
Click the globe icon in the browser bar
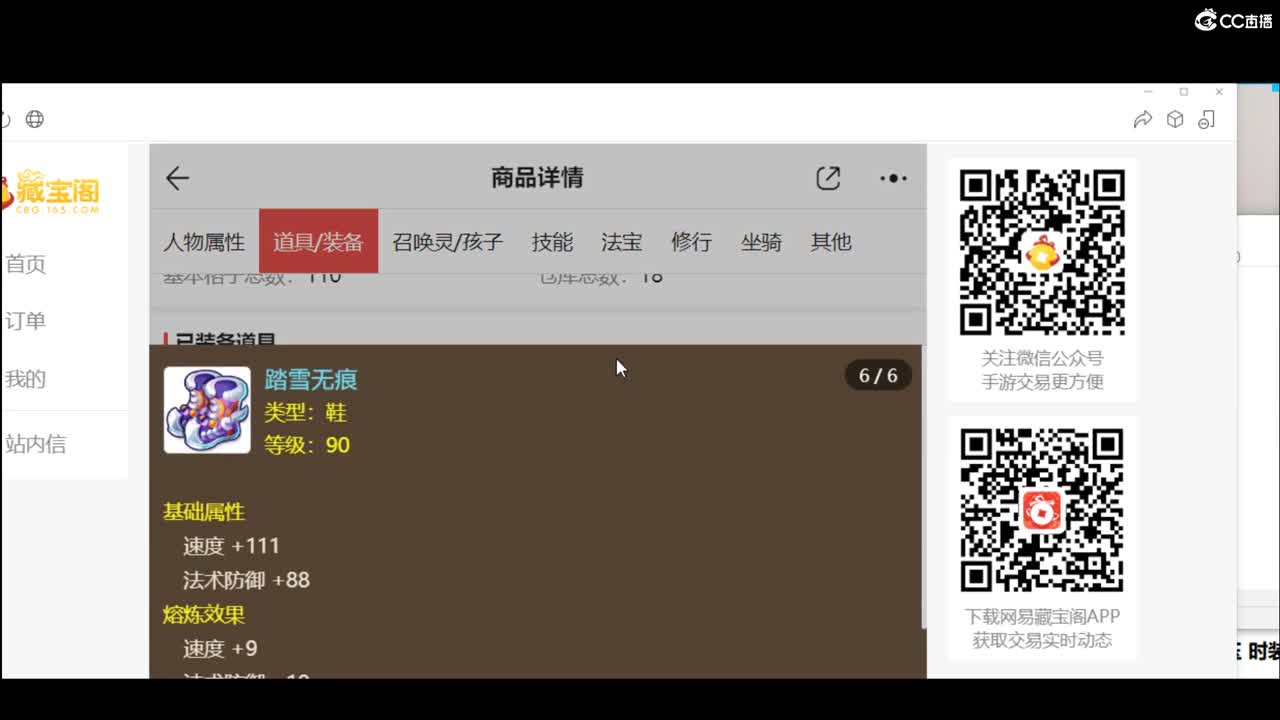(35, 119)
